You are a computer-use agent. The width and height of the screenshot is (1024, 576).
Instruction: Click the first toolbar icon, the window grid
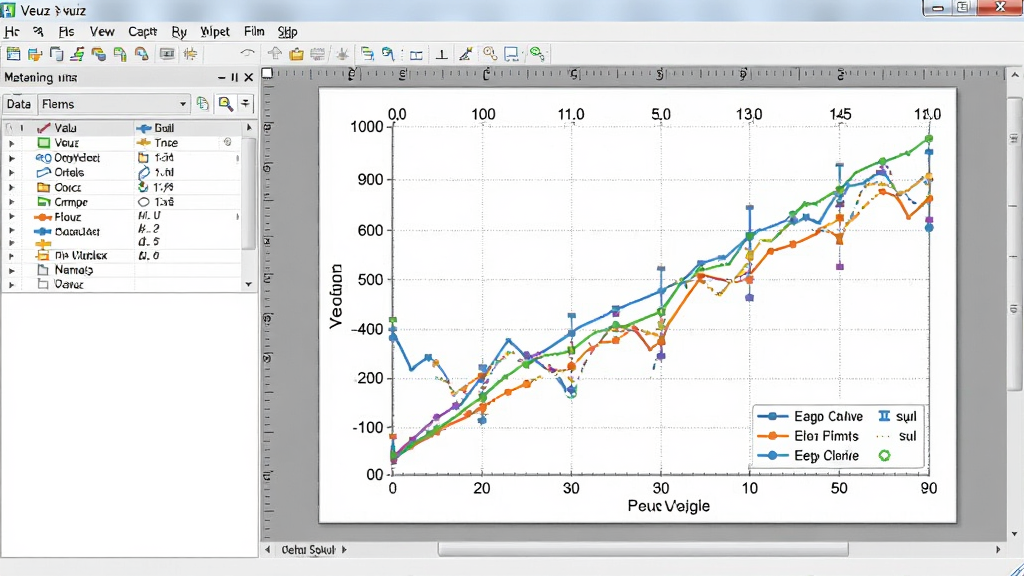(13, 54)
